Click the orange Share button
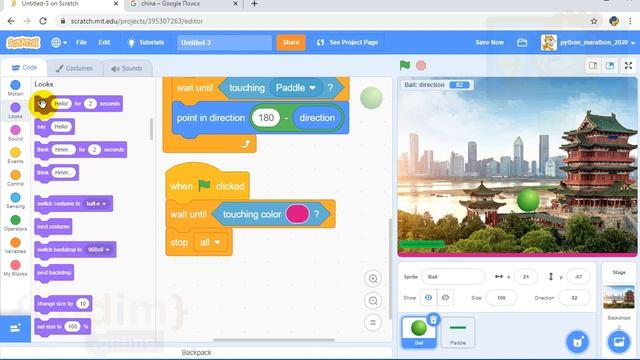This screenshot has height=360, width=640. point(291,42)
